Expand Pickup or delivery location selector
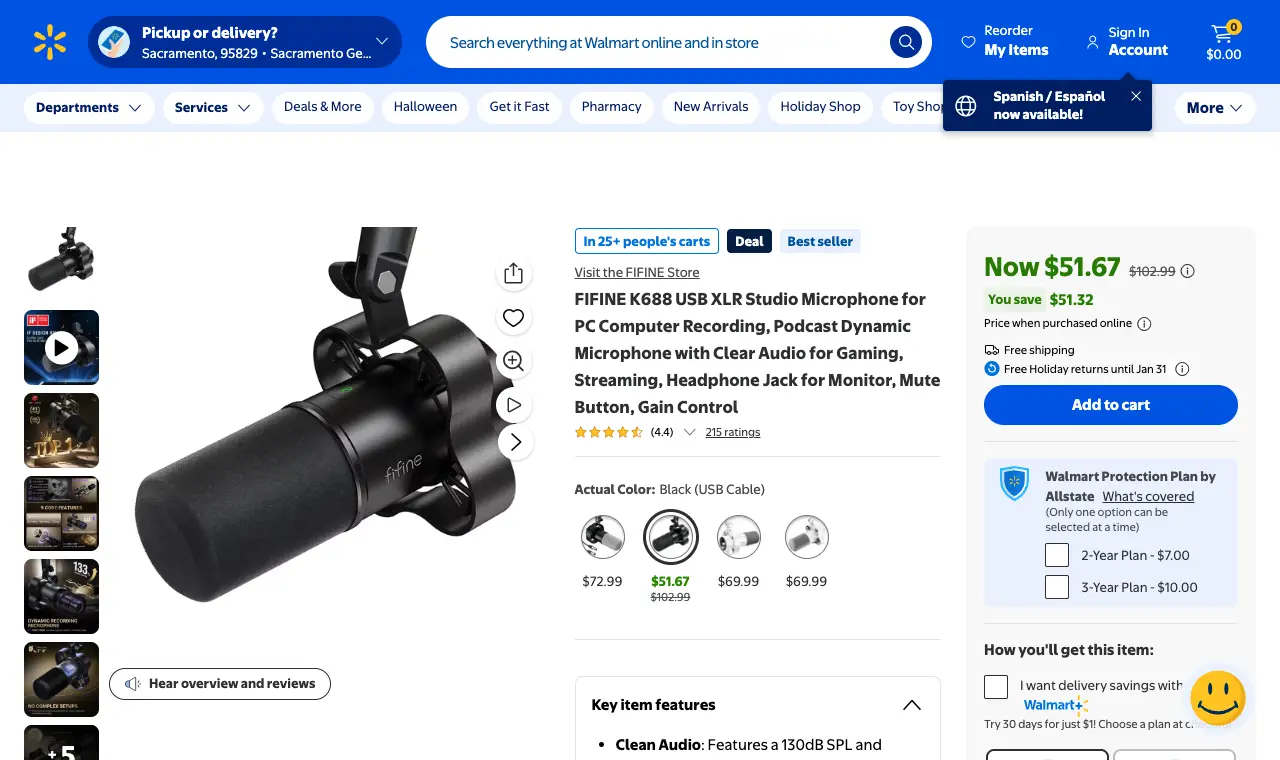The width and height of the screenshot is (1280, 760). pos(245,42)
